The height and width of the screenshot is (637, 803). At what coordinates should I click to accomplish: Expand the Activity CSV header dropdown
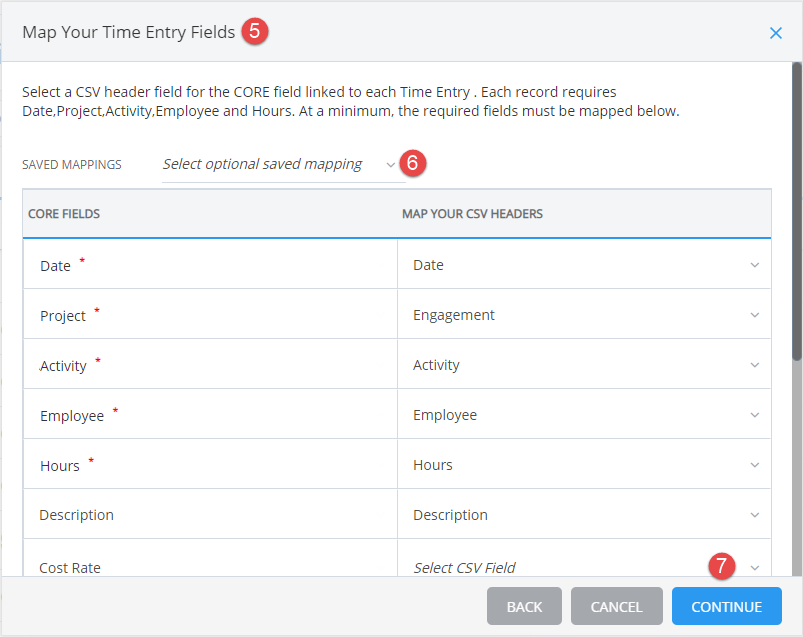pos(584,365)
